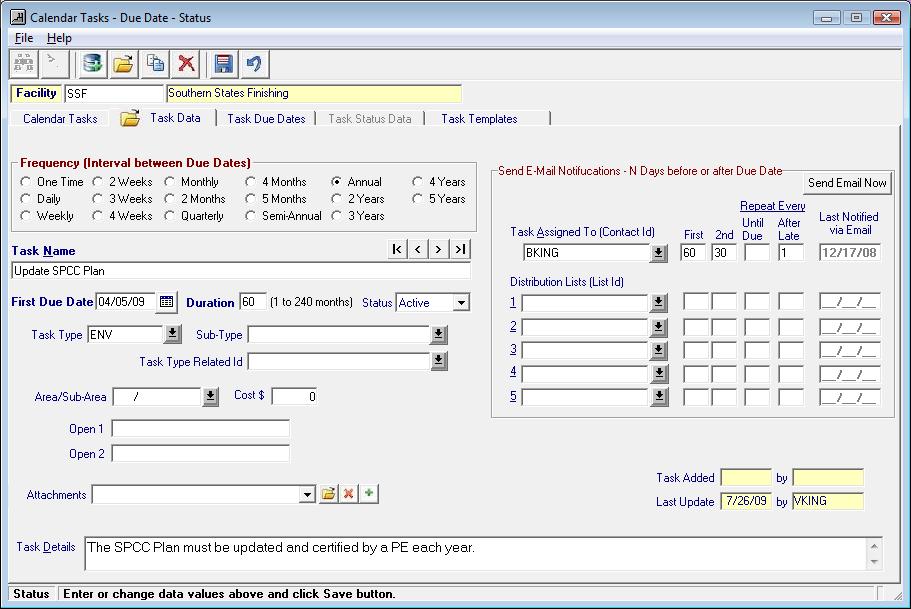911x609 pixels.
Task: Switch to Task Templates tab
Action: click(x=479, y=119)
